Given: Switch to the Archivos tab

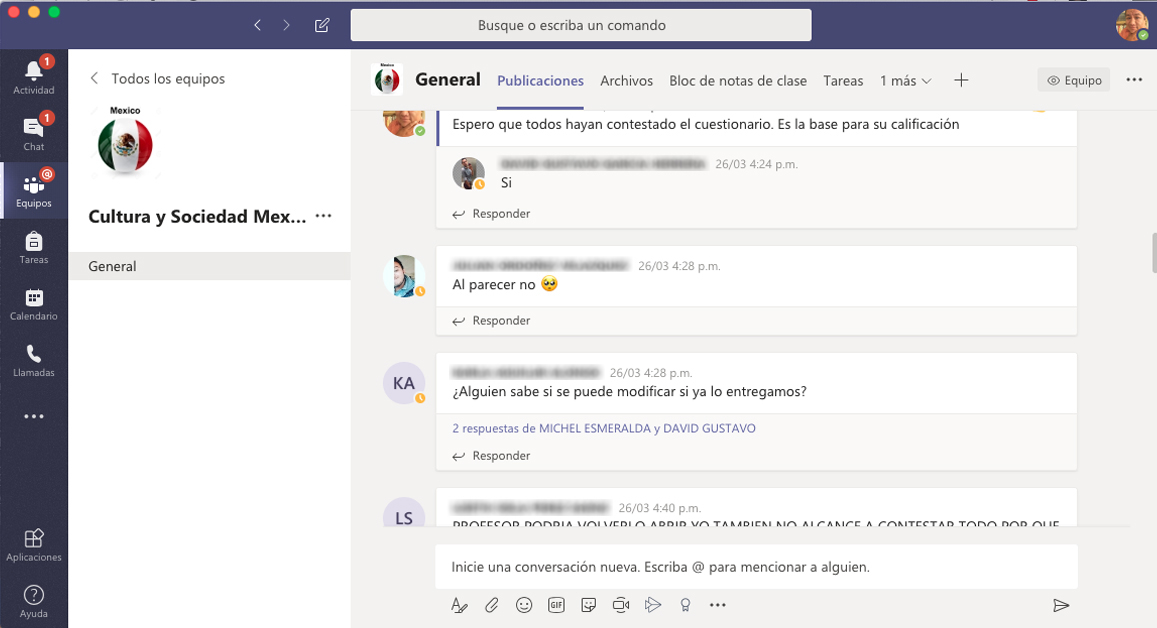Looking at the screenshot, I should tap(626, 81).
